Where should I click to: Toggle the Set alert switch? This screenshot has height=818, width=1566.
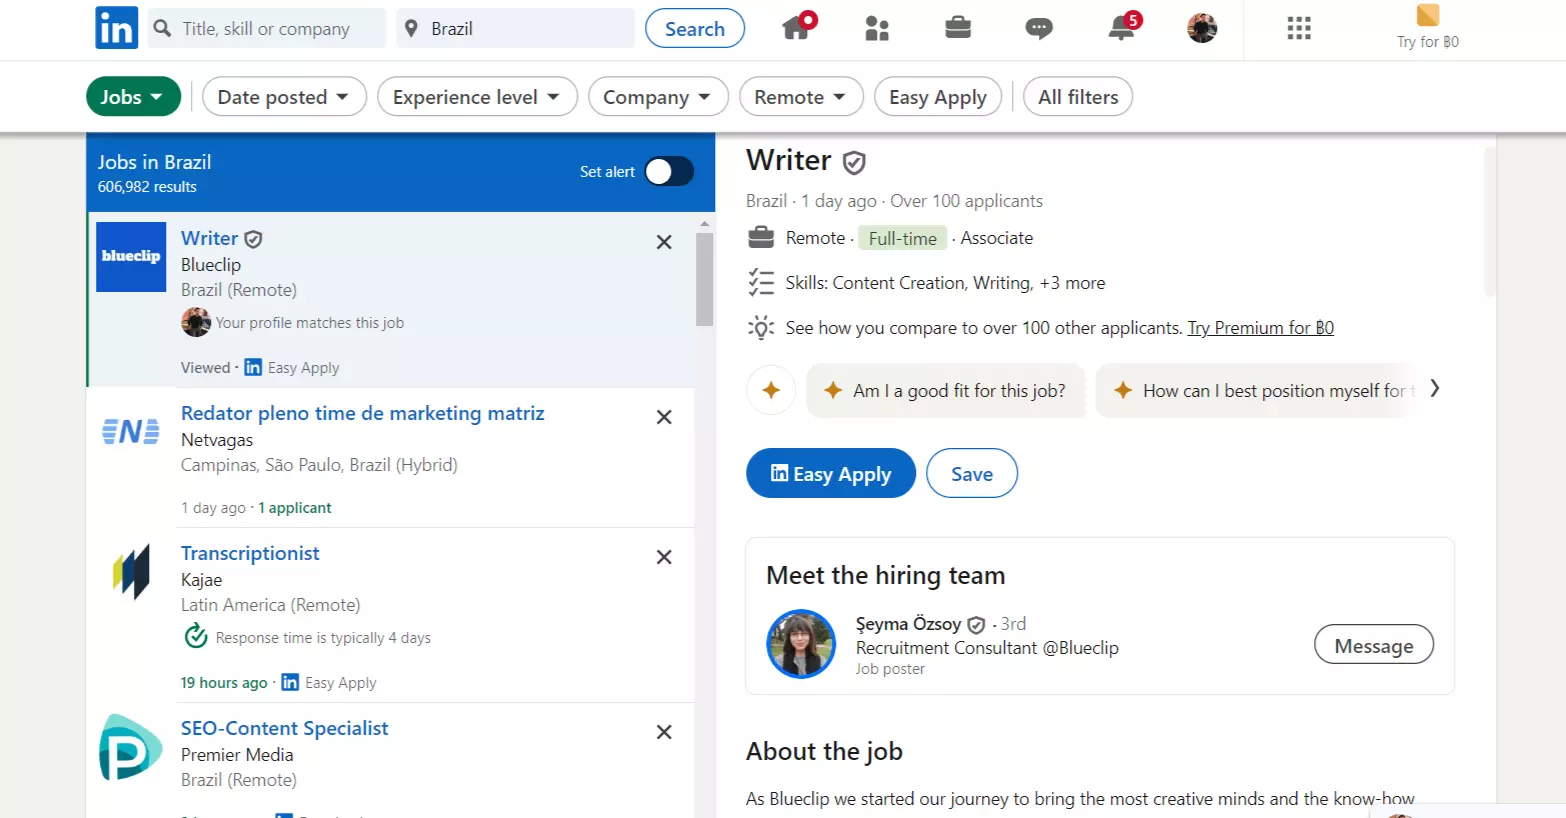tap(669, 172)
